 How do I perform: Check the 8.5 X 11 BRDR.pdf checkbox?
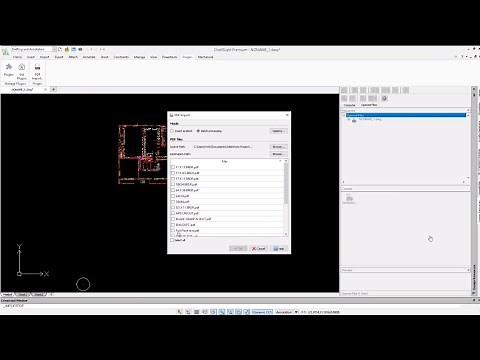(x=173, y=208)
